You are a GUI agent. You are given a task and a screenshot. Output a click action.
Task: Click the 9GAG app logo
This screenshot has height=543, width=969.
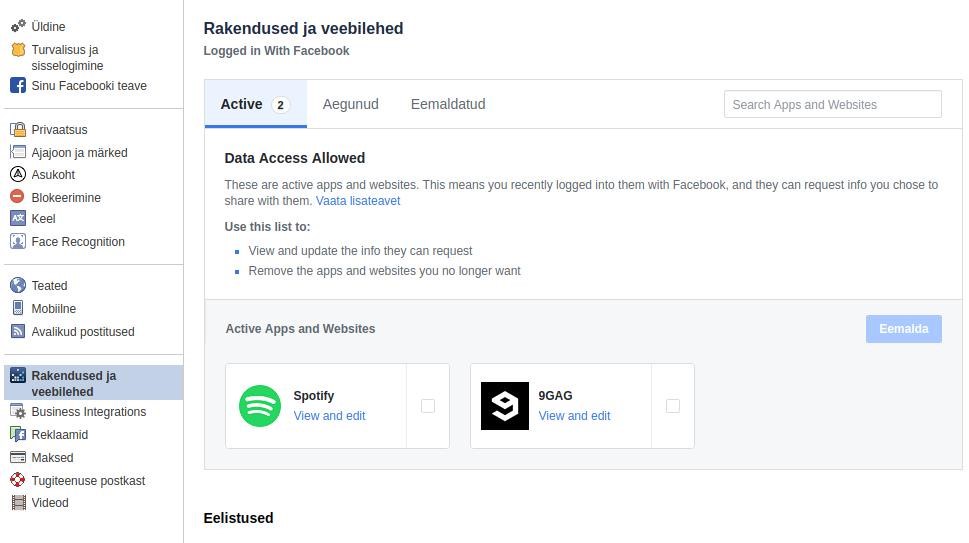click(505, 406)
